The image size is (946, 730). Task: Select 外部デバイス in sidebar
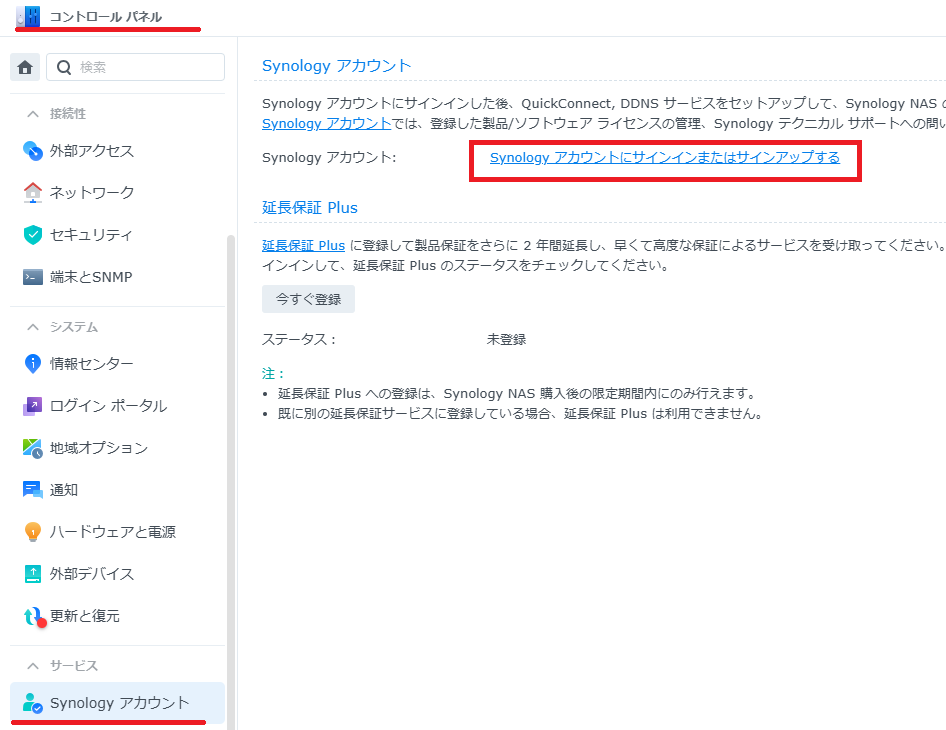click(92, 574)
